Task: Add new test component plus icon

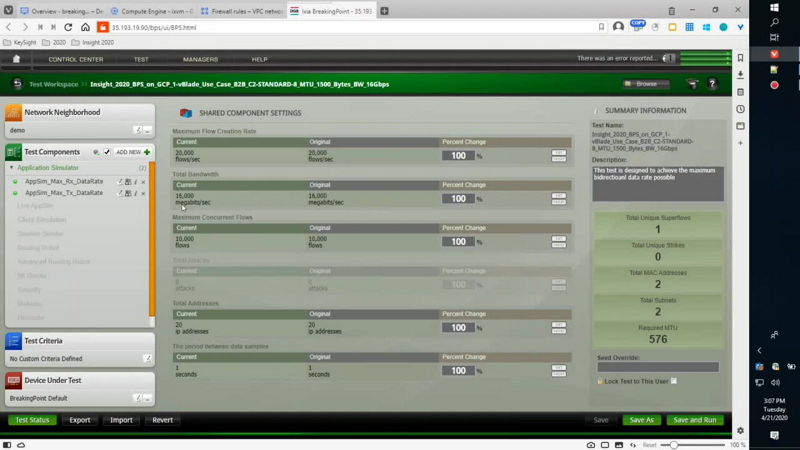Action: click(x=147, y=152)
